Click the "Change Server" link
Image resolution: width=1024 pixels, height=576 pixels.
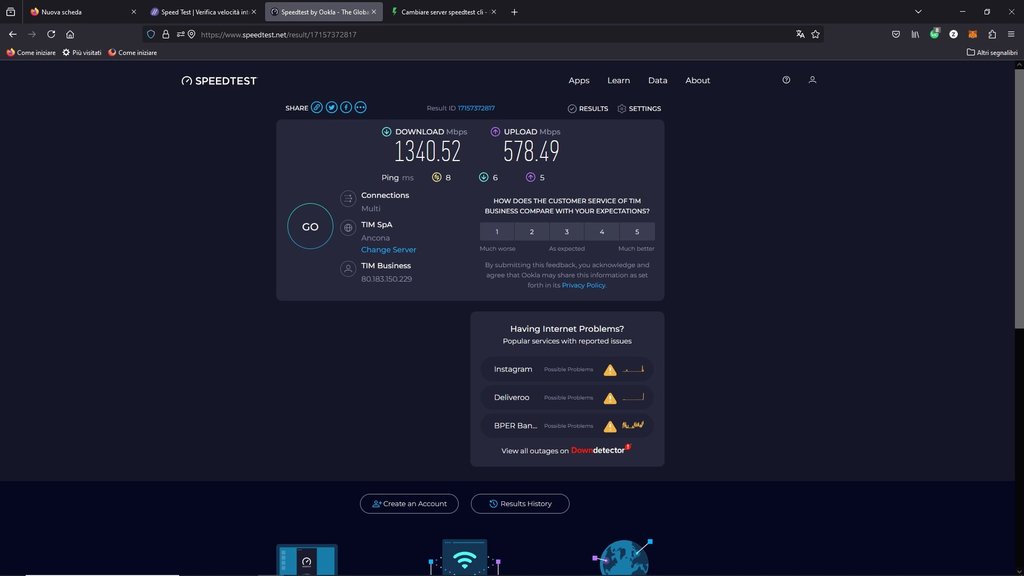coord(388,250)
